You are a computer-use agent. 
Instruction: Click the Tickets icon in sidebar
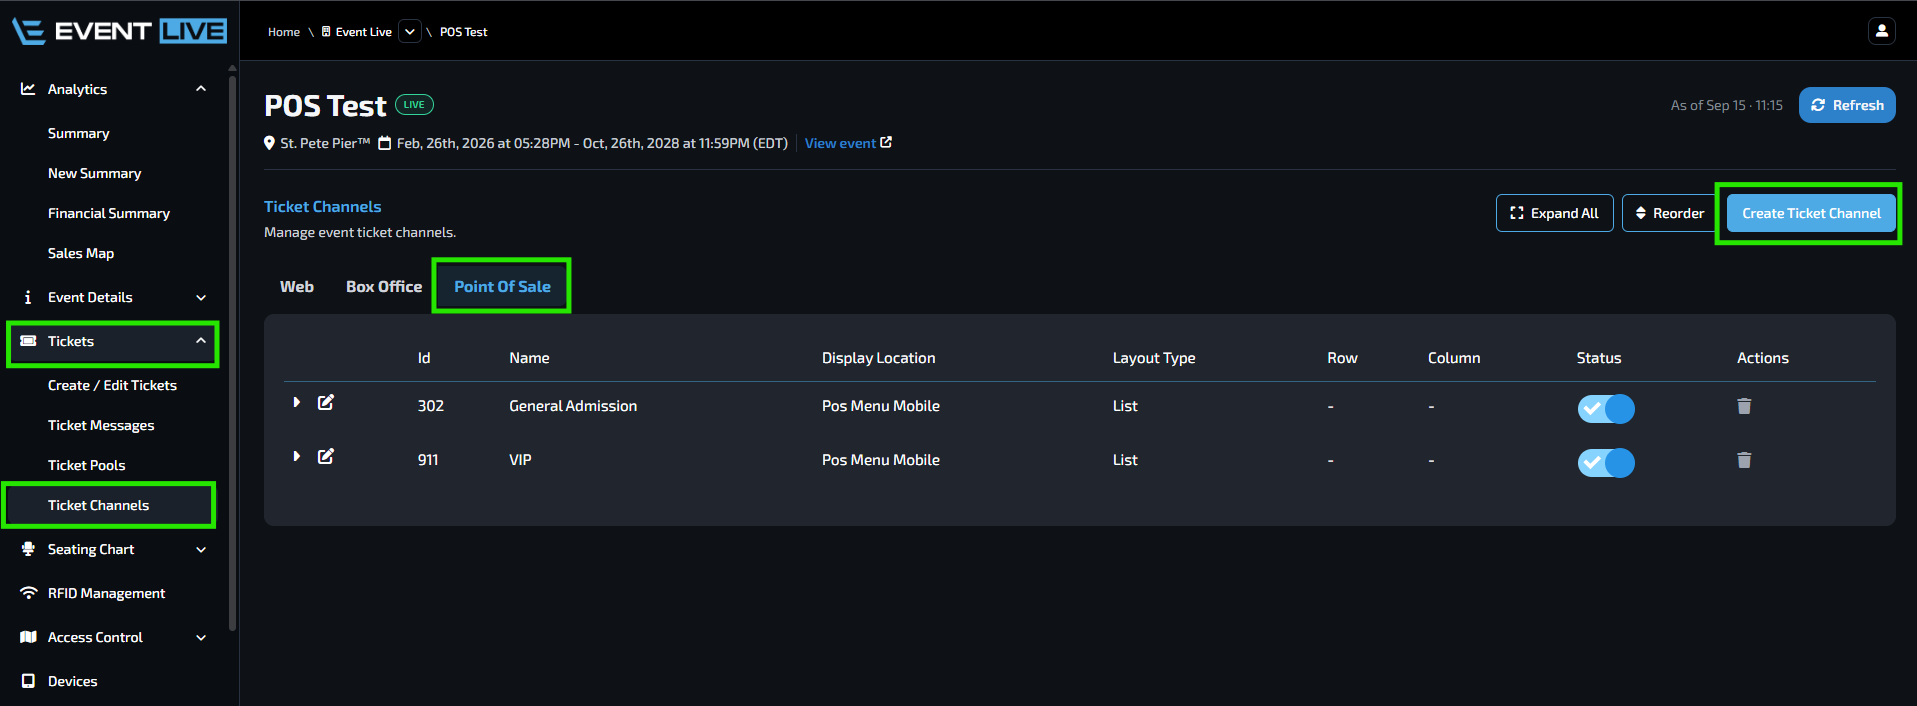[28, 341]
